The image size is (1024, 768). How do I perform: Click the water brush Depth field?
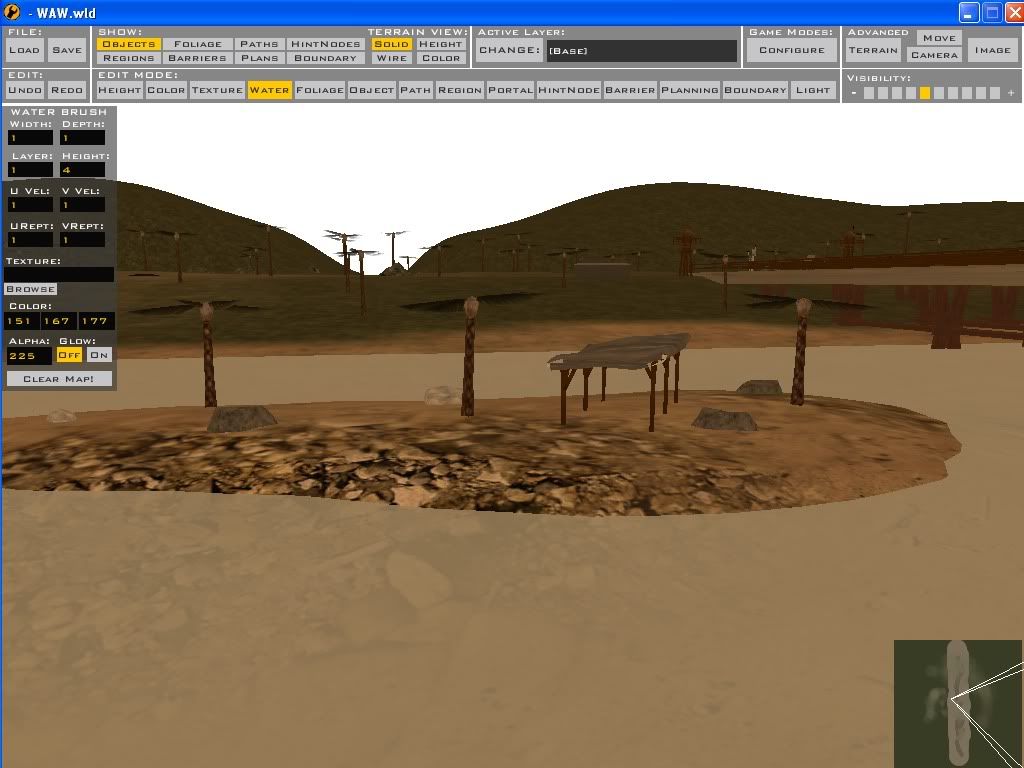pyautogui.click(x=82, y=138)
